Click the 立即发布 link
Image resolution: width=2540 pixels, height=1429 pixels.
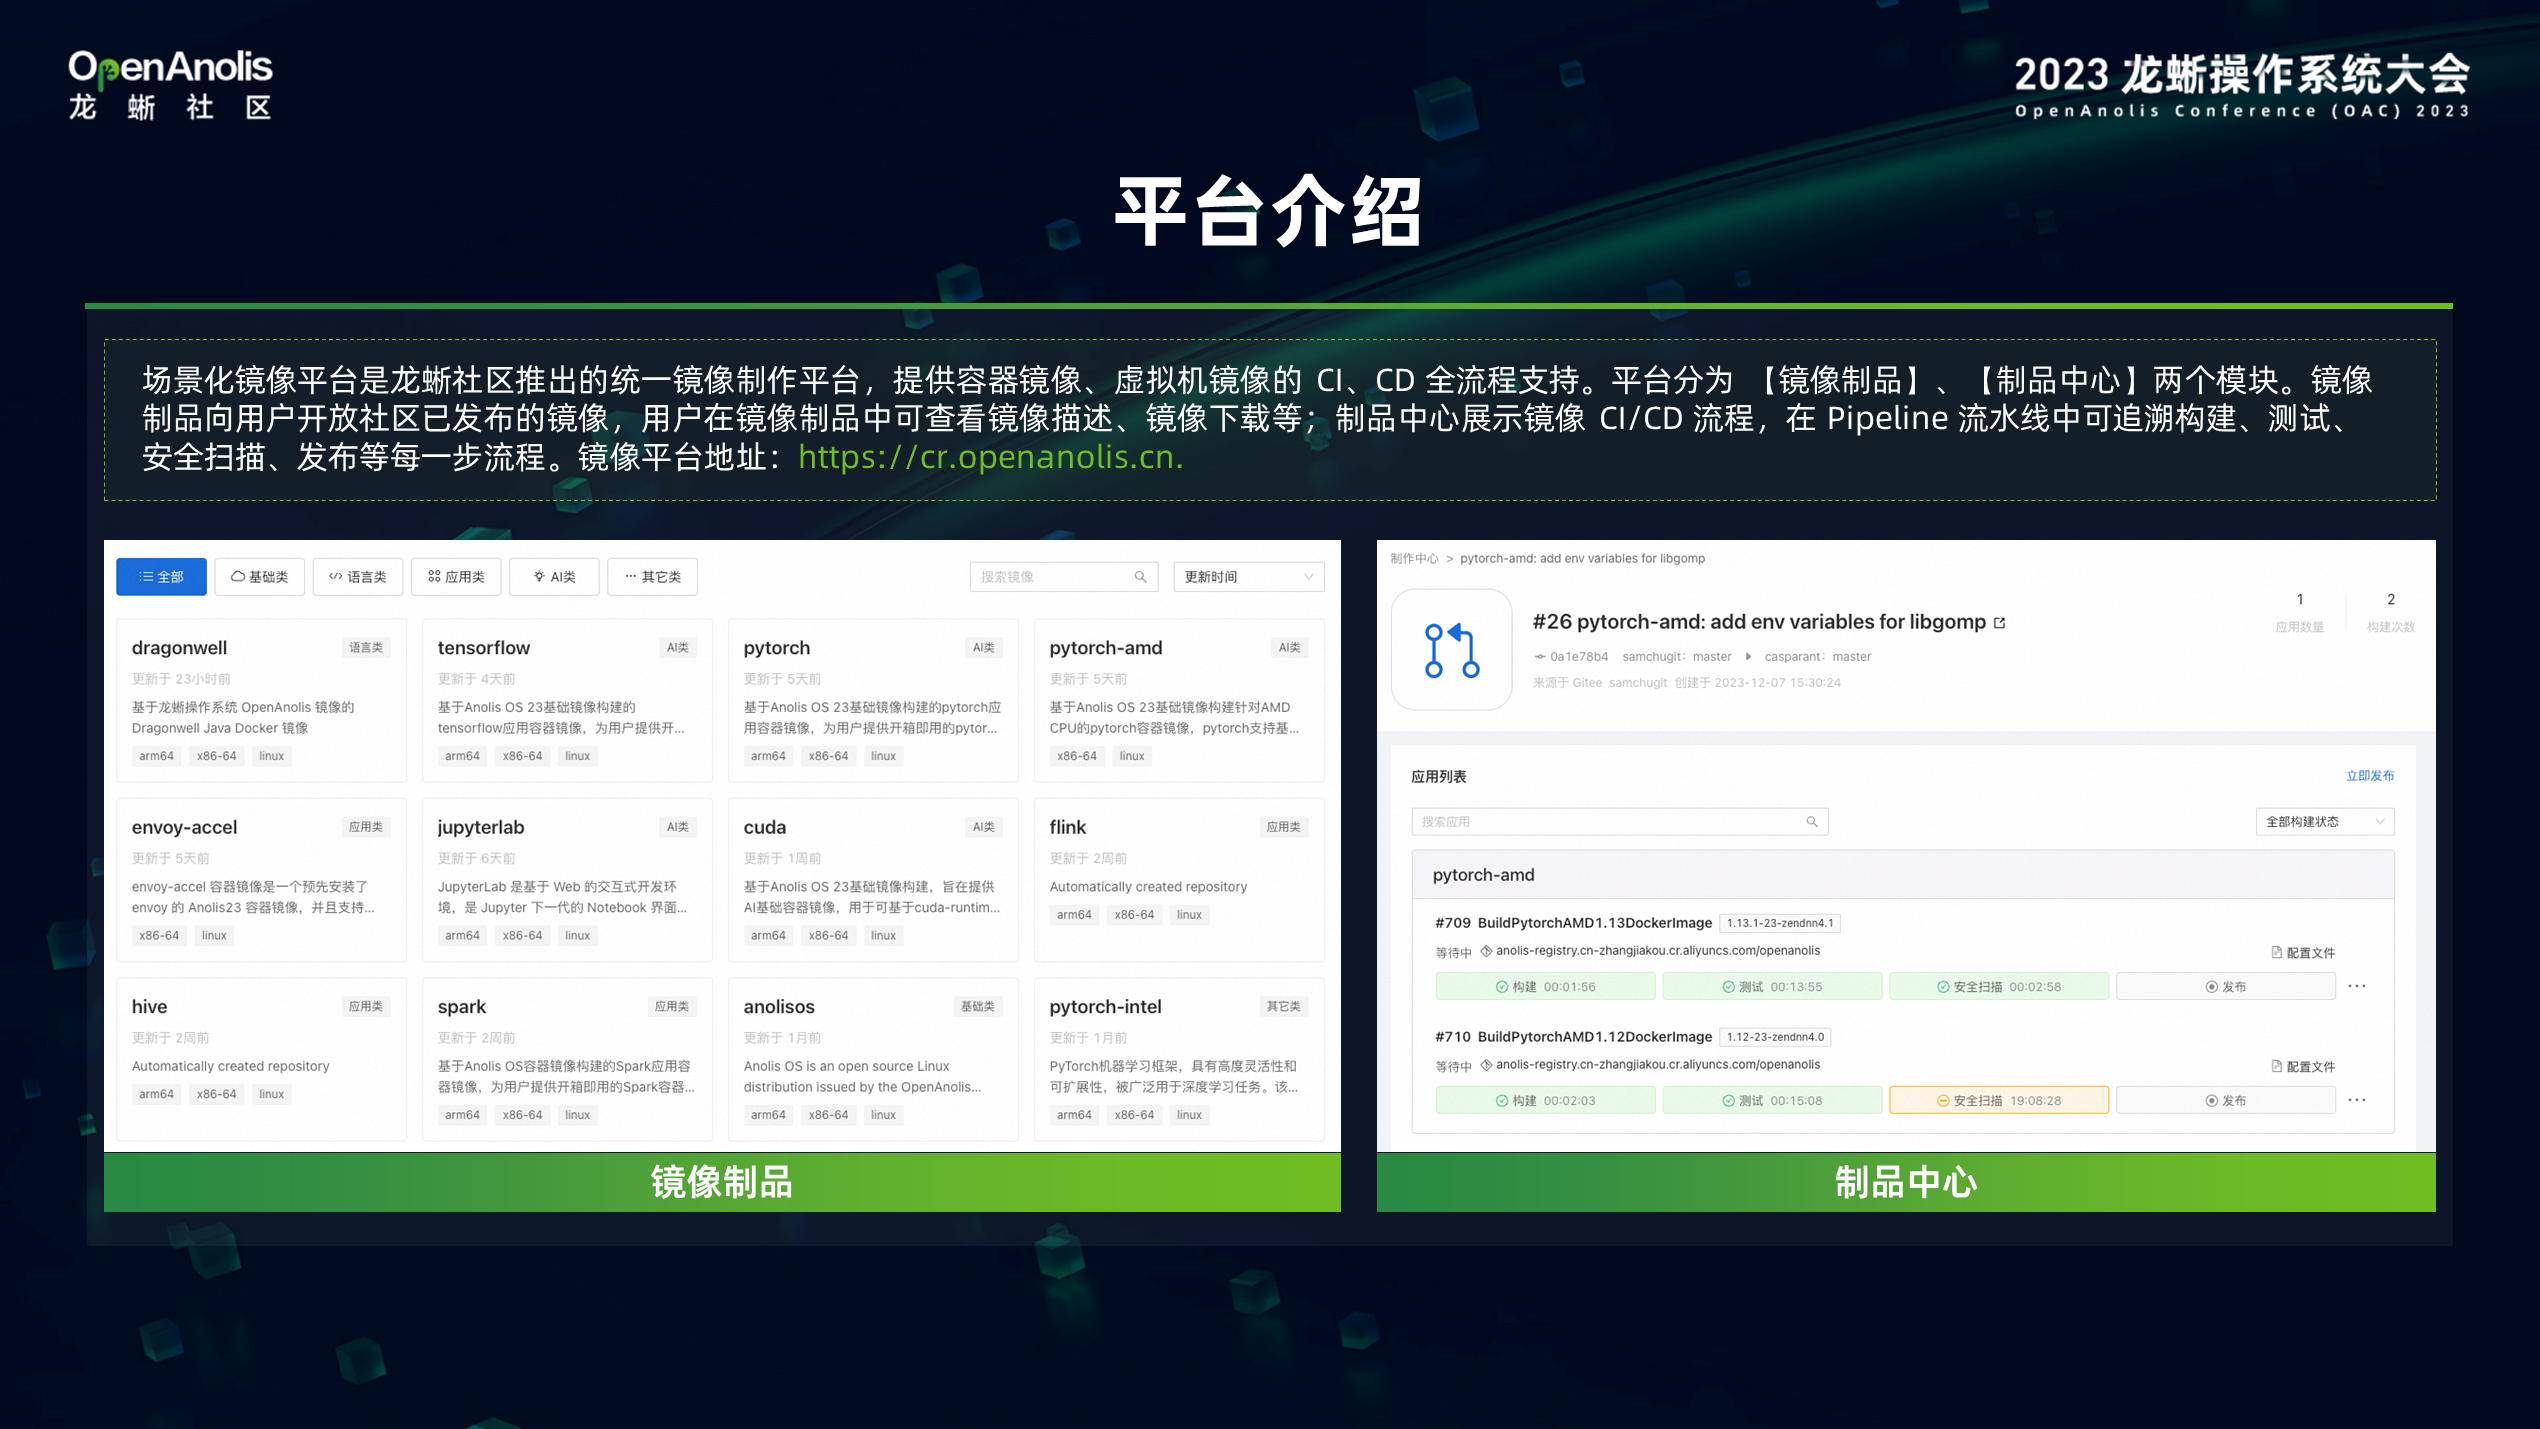[2370, 775]
